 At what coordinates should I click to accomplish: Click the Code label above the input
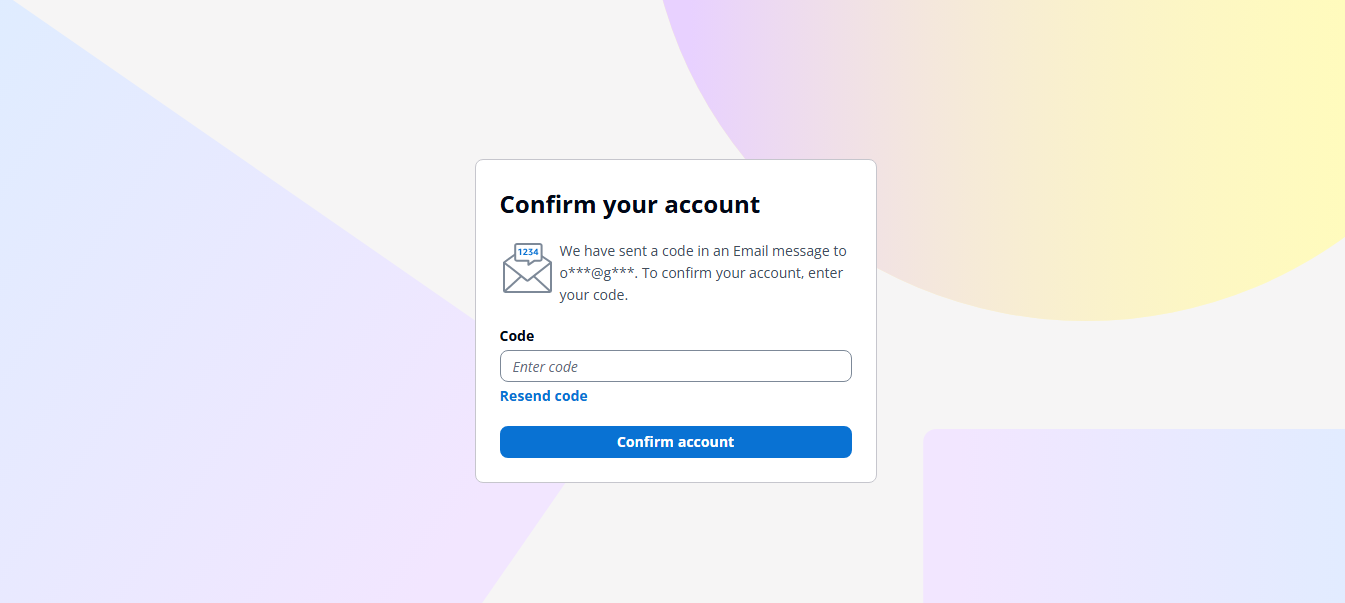516,335
